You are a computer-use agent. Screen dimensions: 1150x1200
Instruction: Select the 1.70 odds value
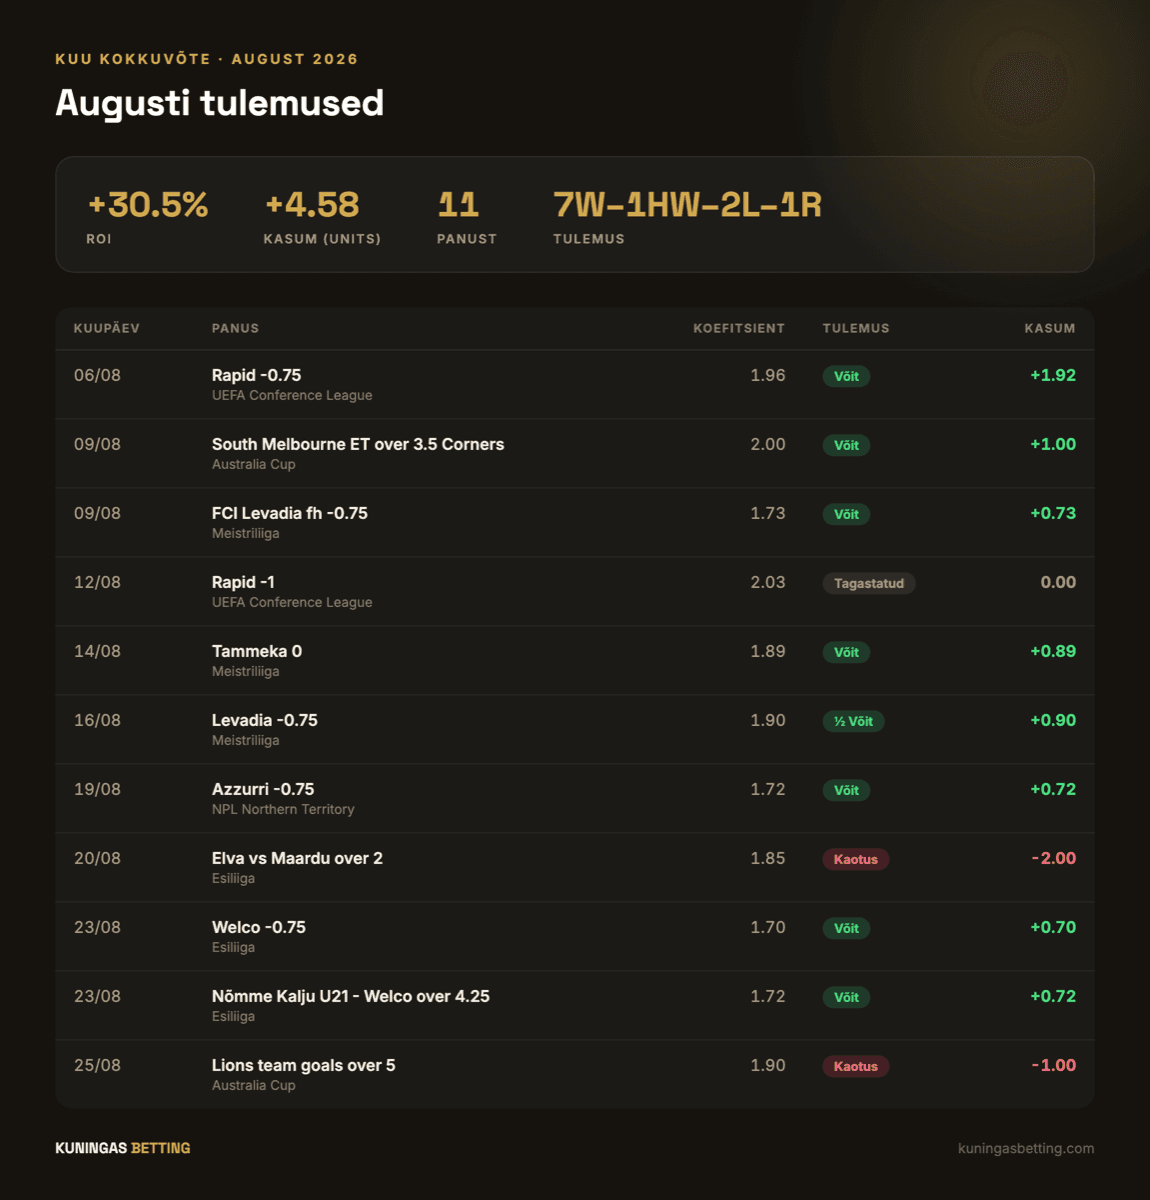point(768,927)
